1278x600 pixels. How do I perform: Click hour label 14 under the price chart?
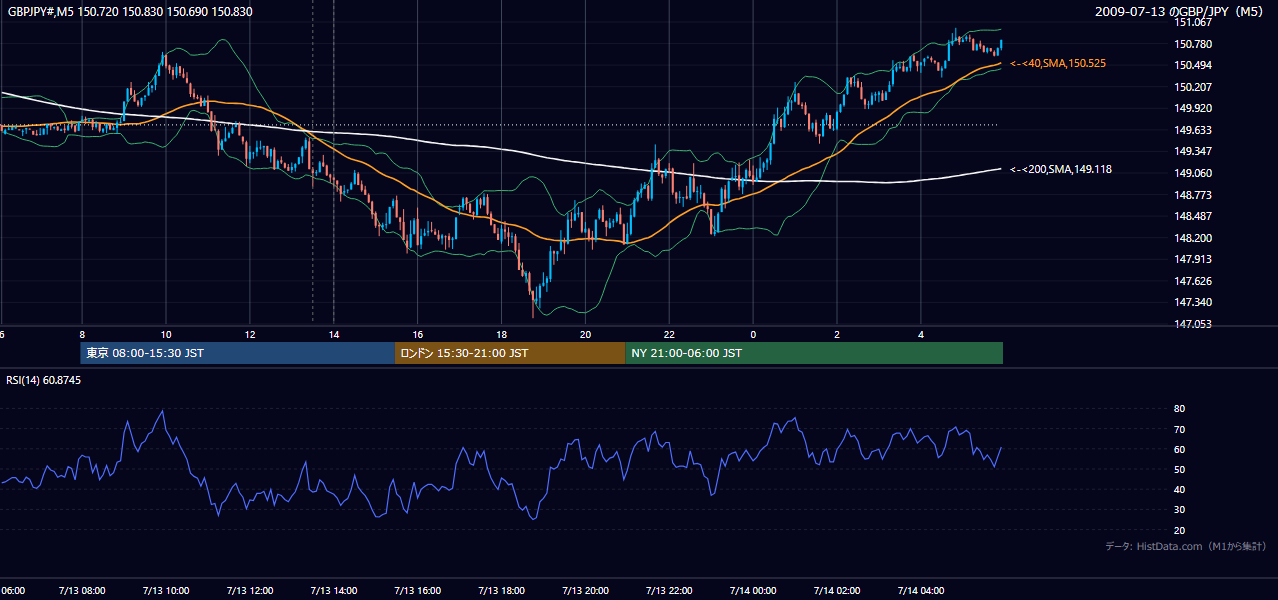coord(334,335)
